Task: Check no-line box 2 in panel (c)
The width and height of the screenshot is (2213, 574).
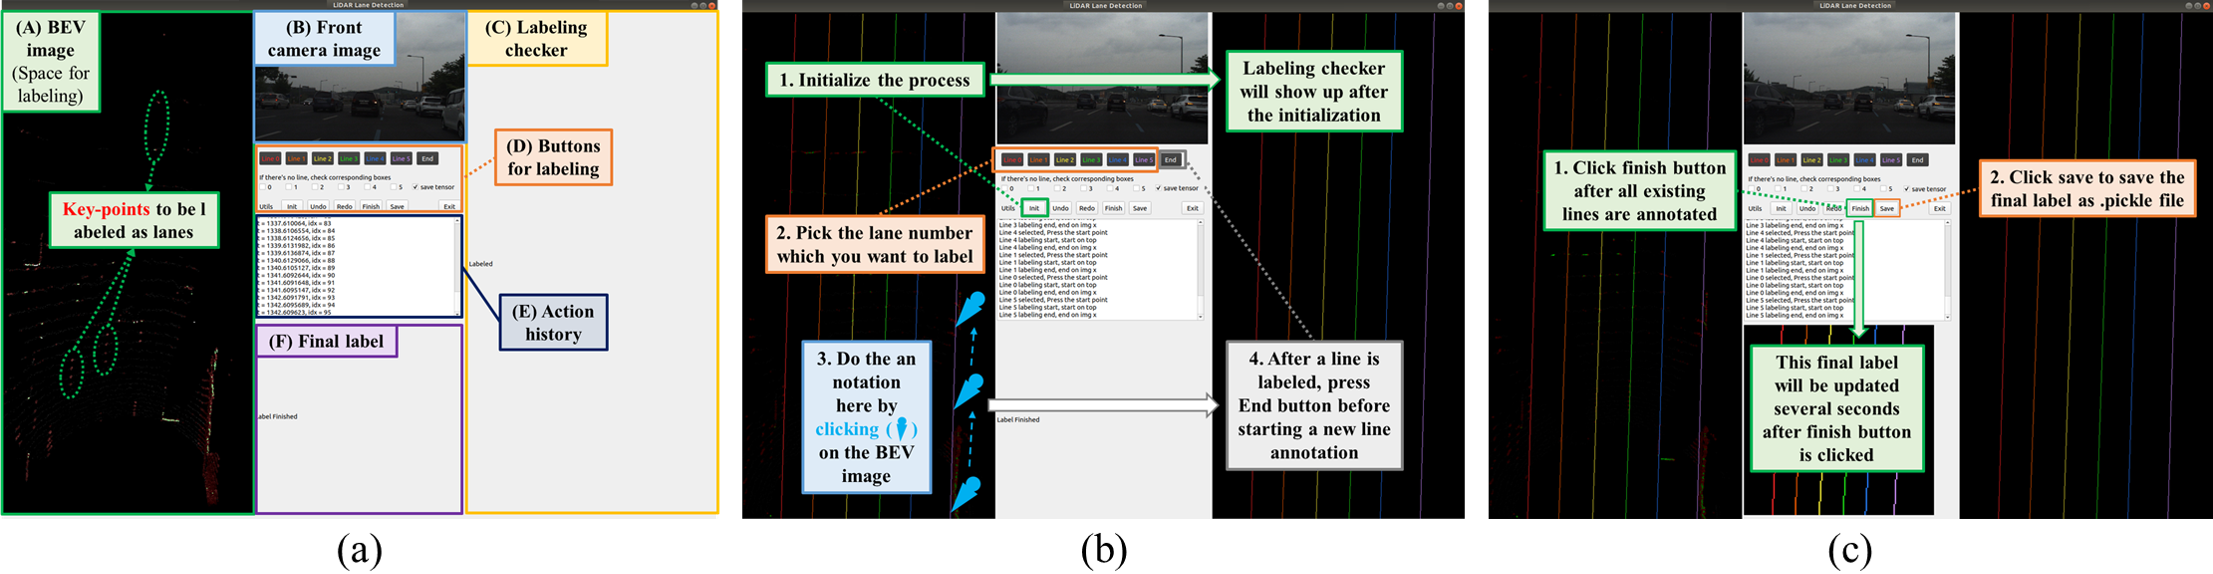Action: tap(1804, 189)
